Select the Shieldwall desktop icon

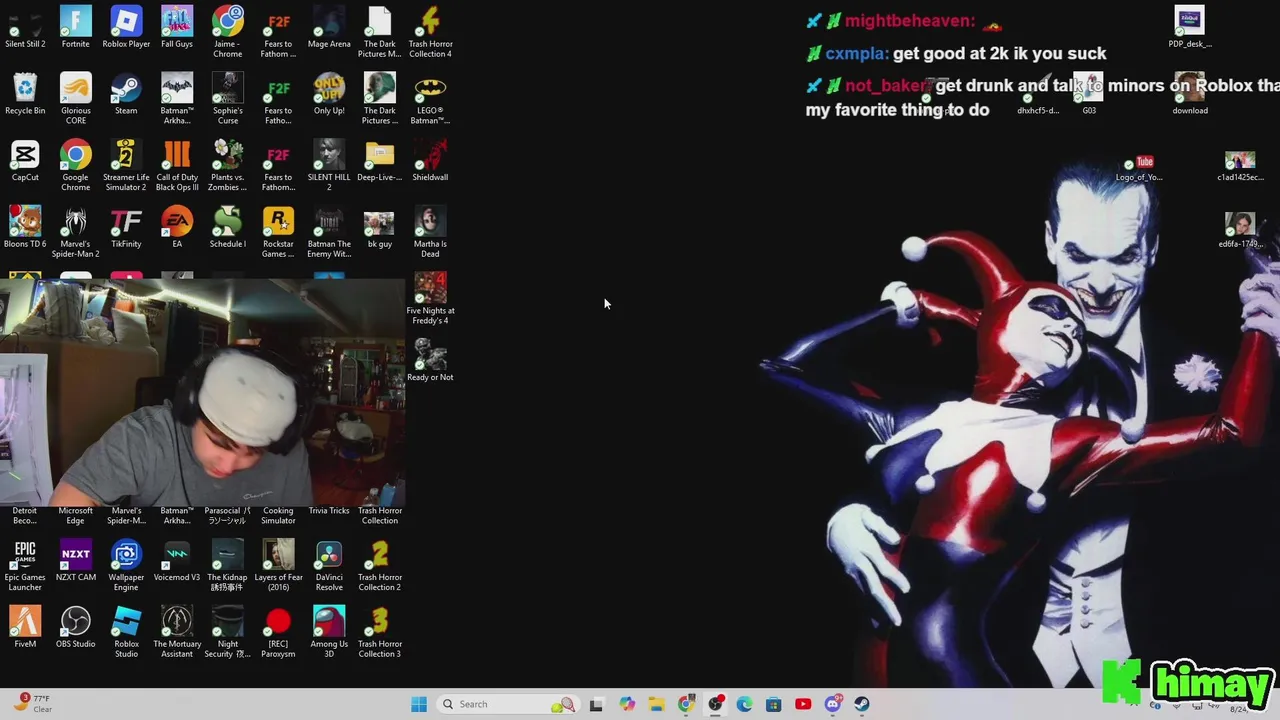[x=430, y=161]
